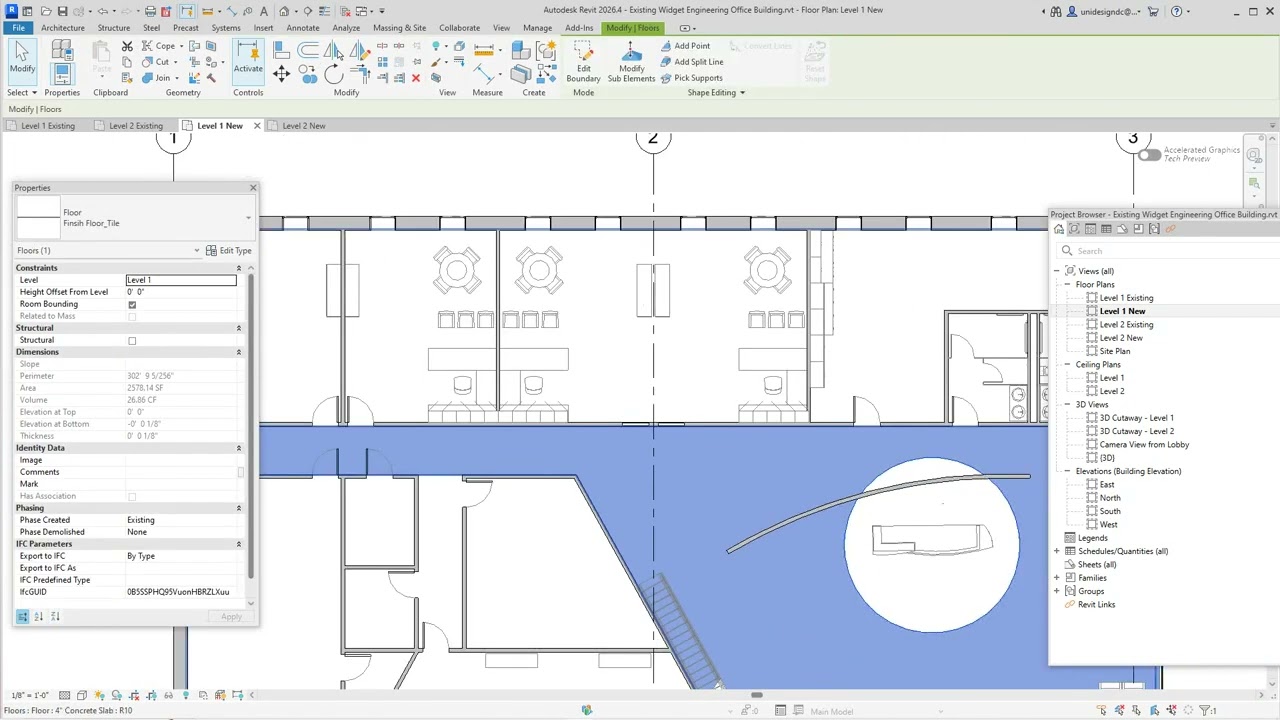Click the horizontal scrollbar thumb below canvas

[756, 695]
